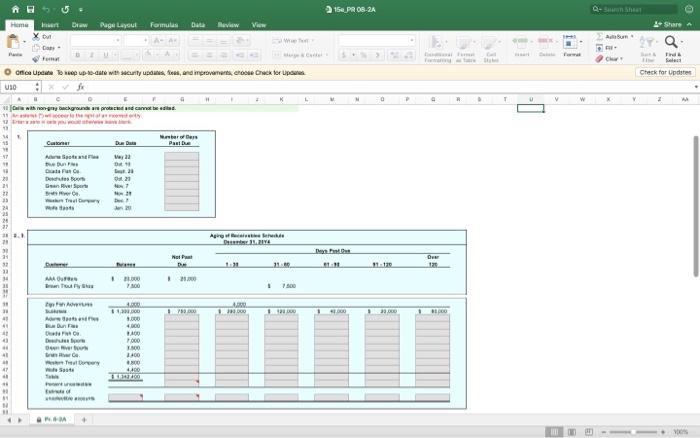The image size is (700, 438).
Task: Switch to the Draw tab
Action: (x=79, y=25)
